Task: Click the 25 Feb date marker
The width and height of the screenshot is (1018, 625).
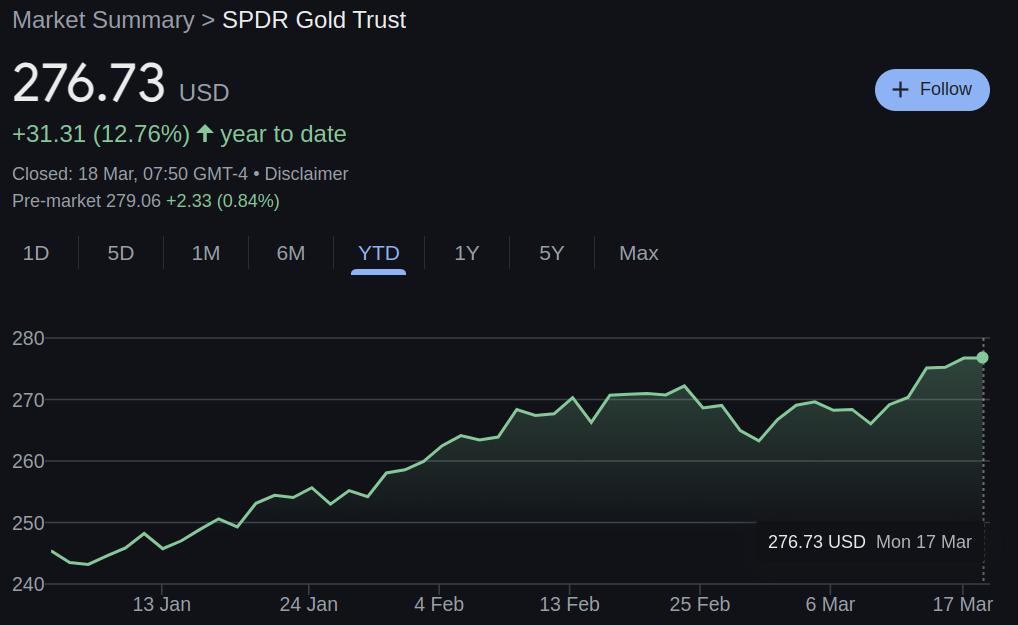Action: click(x=700, y=604)
